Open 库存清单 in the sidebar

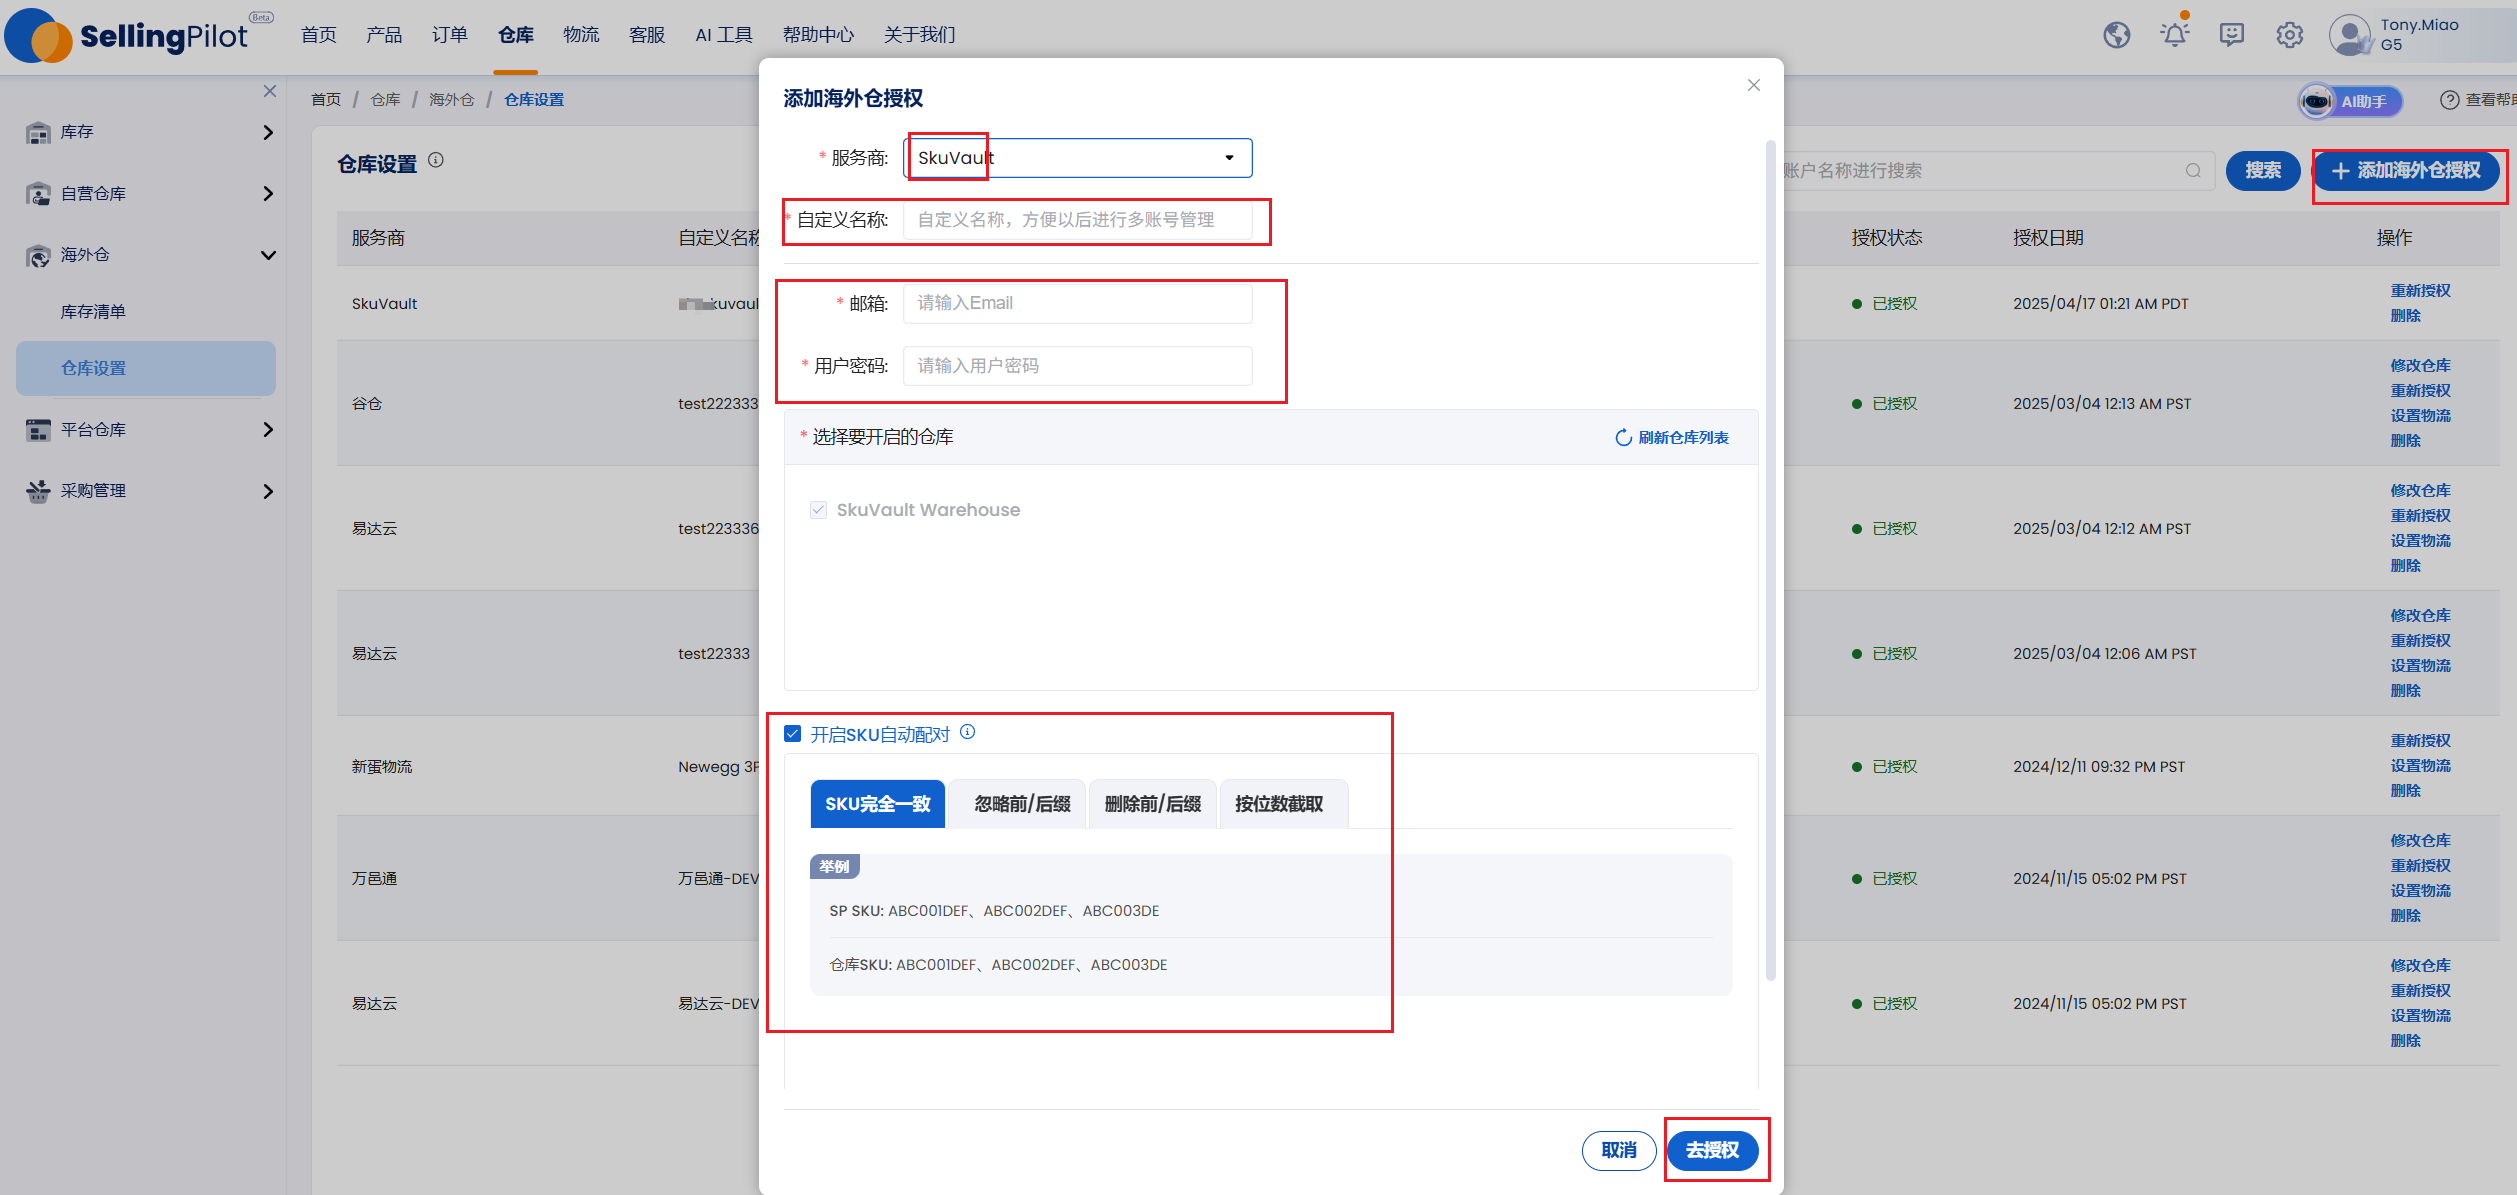click(93, 312)
